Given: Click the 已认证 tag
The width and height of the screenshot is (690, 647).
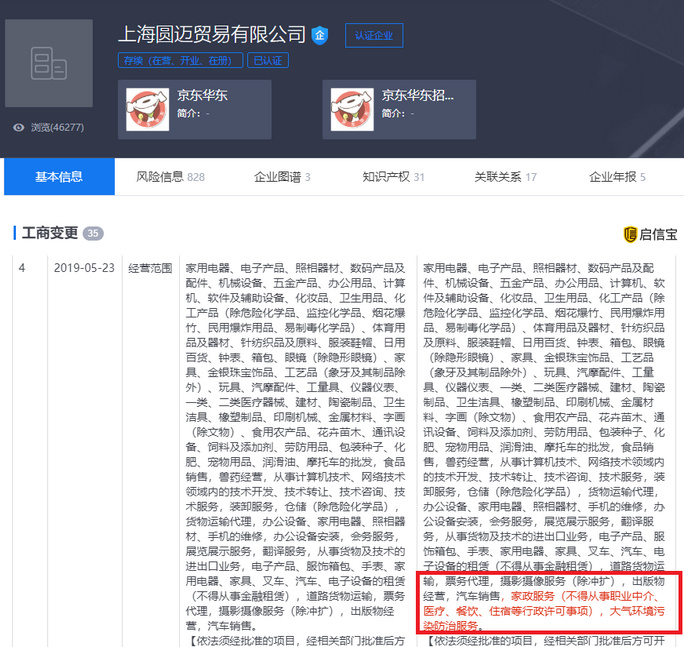Looking at the screenshot, I should point(268,61).
